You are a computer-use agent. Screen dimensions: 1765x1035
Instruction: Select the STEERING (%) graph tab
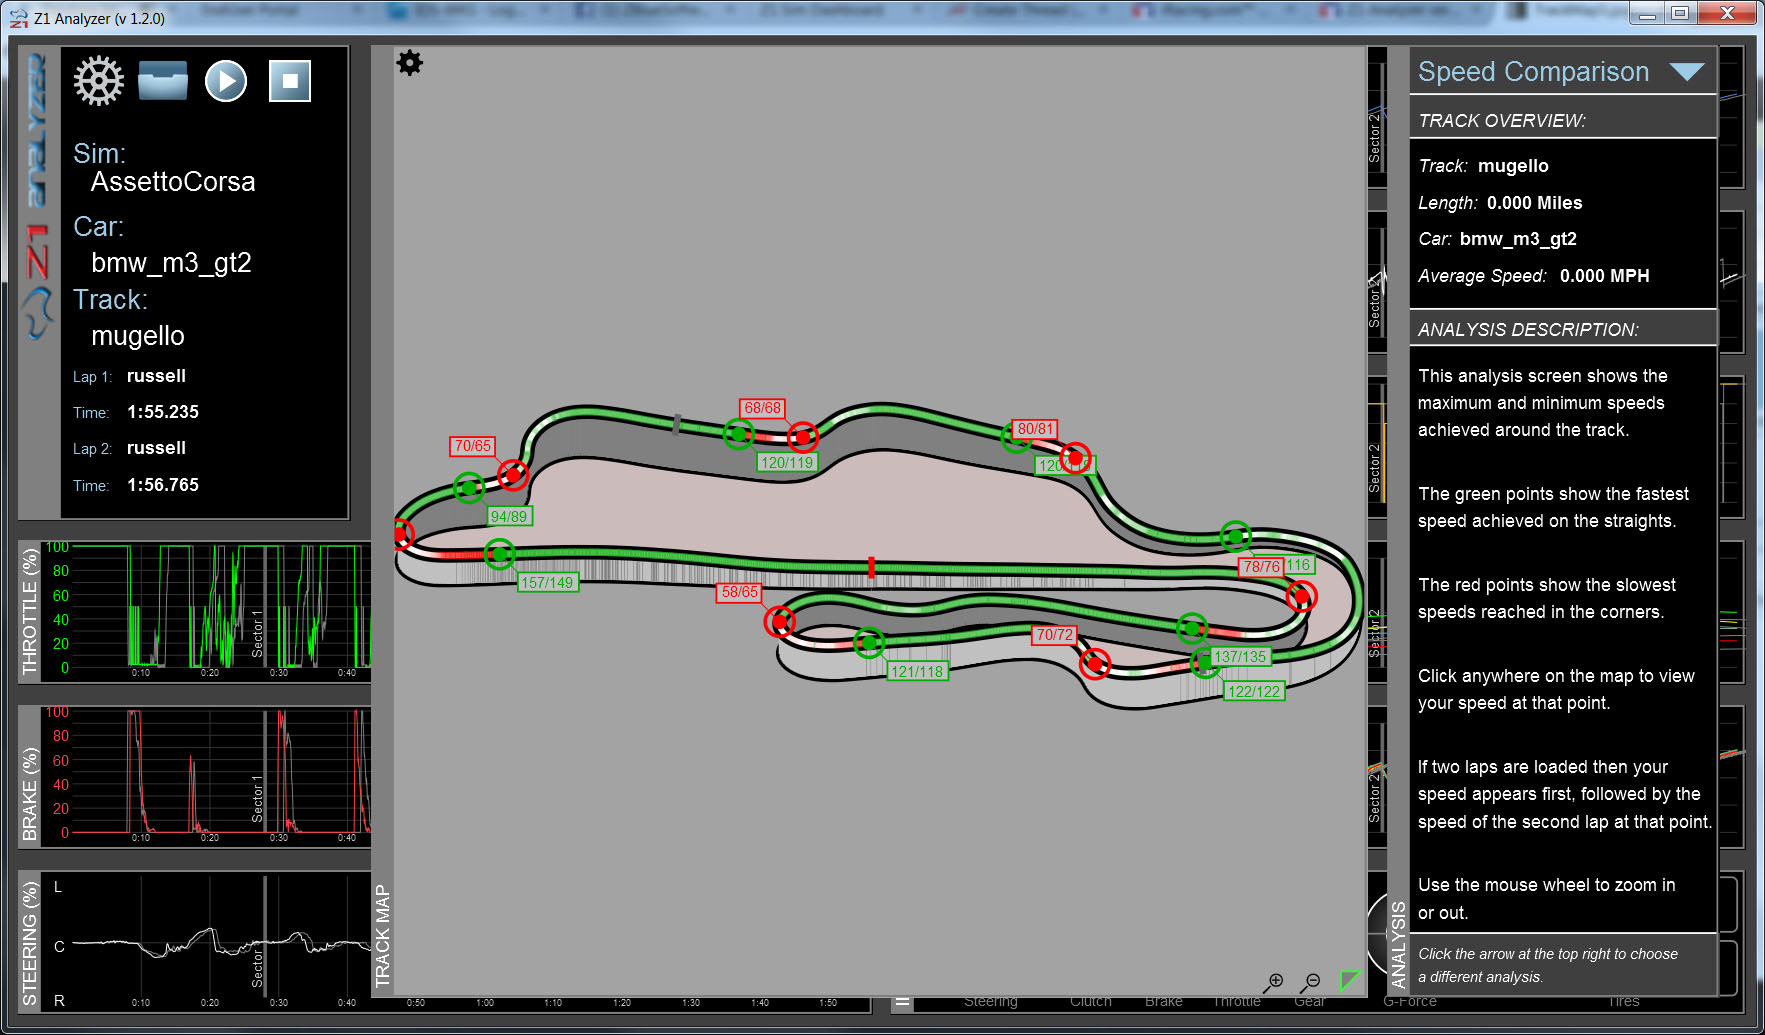pos(30,943)
